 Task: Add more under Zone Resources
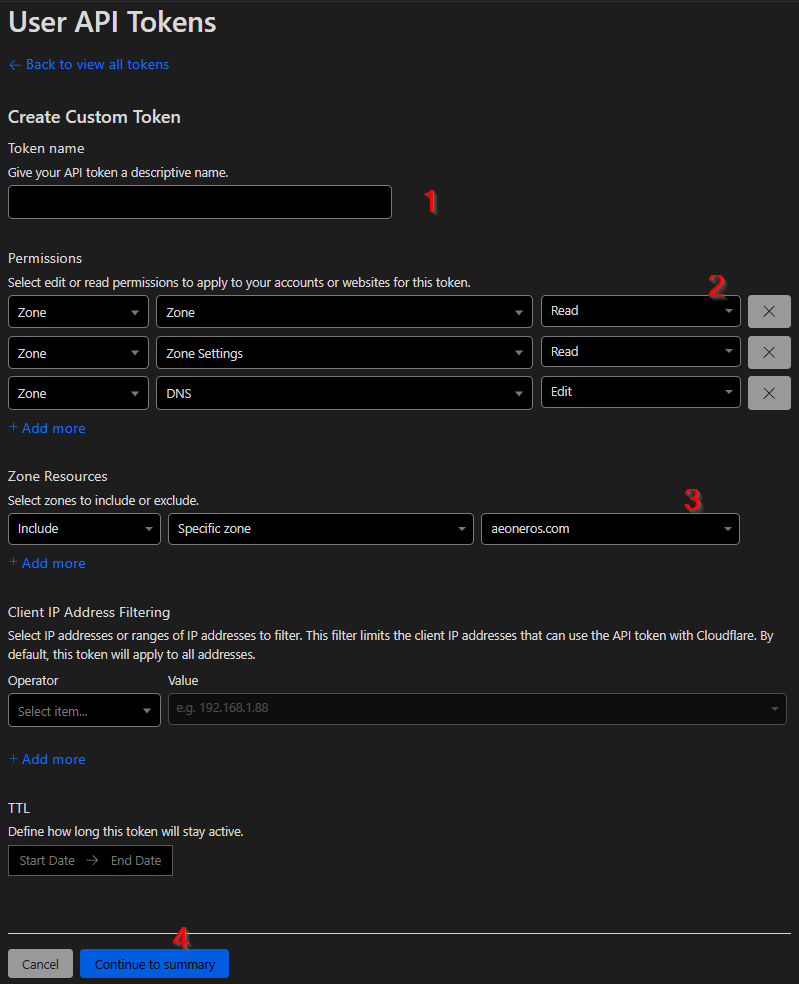coord(47,563)
